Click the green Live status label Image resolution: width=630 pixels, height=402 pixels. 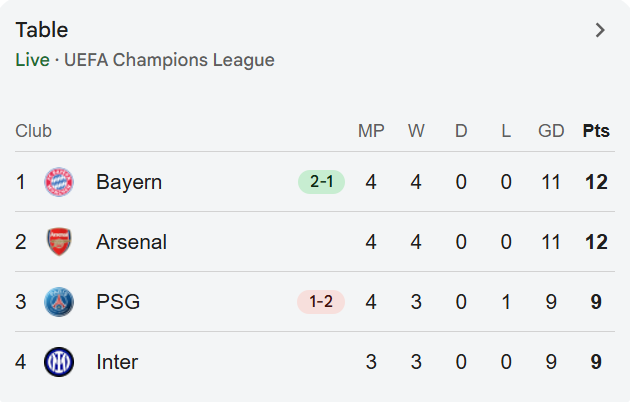click(32, 60)
